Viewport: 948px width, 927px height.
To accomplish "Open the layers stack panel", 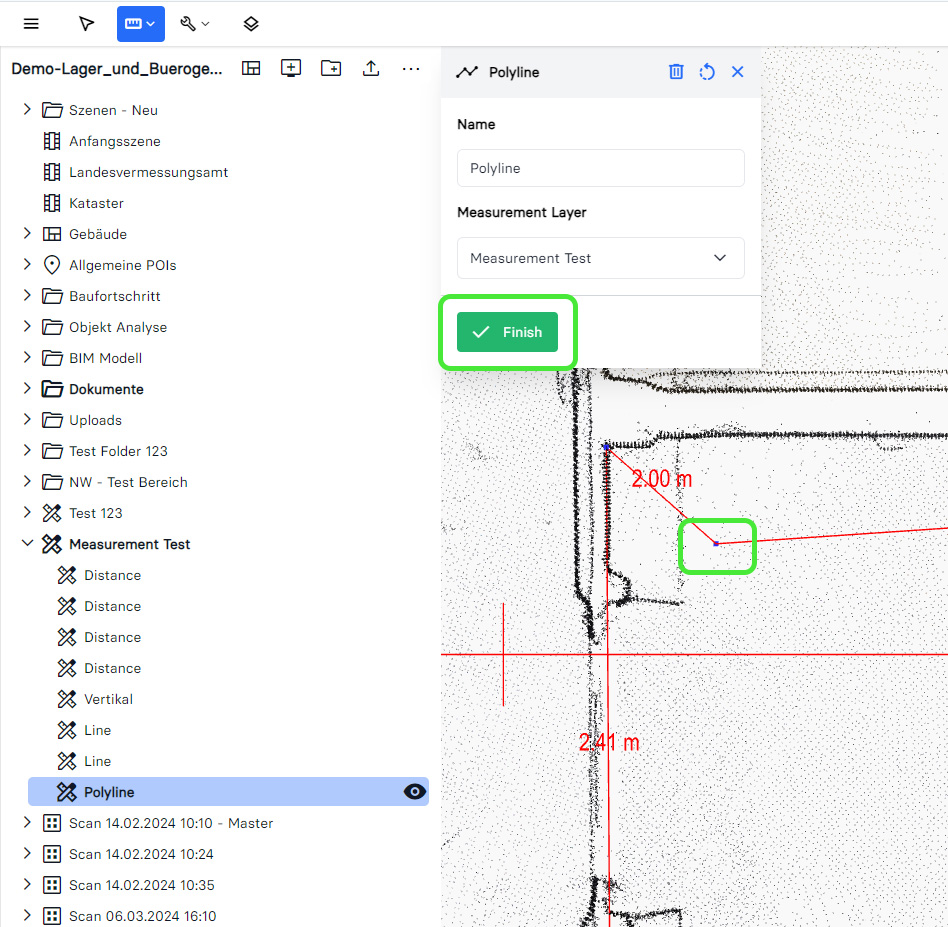I will click(x=251, y=24).
